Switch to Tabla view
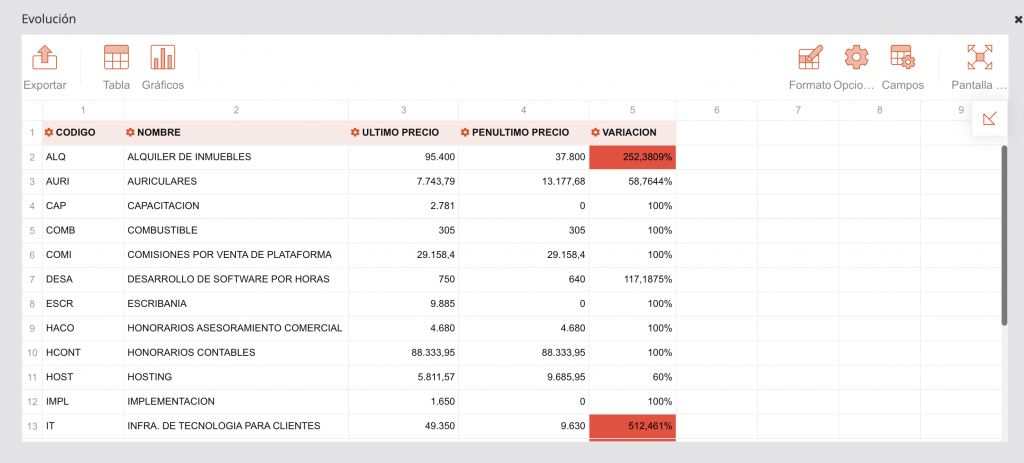Viewport: 1024px width, 463px height. [x=116, y=58]
